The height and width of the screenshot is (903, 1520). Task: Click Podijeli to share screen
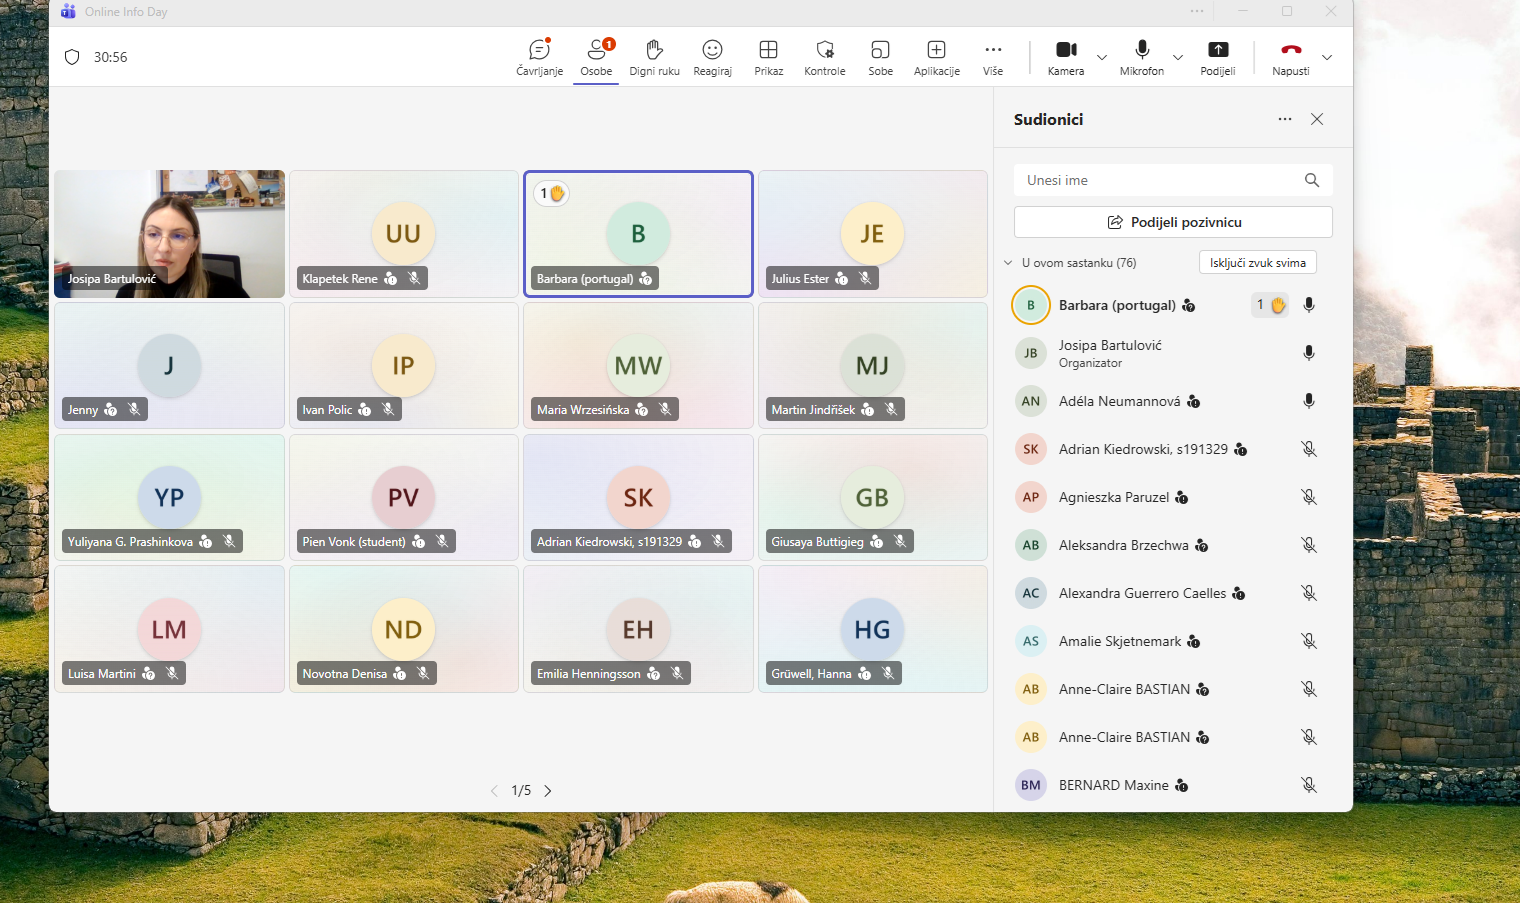(1217, 57)
